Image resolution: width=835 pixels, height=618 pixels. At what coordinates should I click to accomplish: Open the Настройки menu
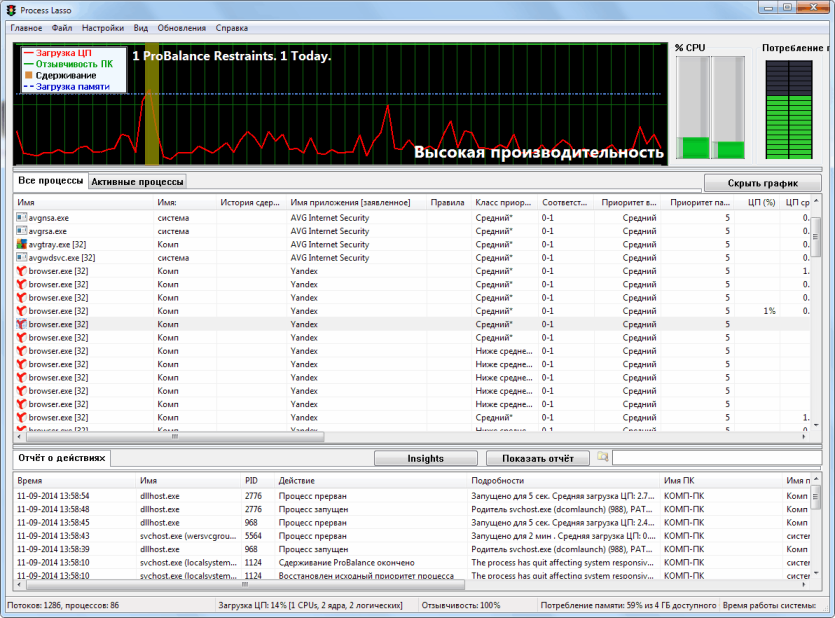[x=103, y=28]
